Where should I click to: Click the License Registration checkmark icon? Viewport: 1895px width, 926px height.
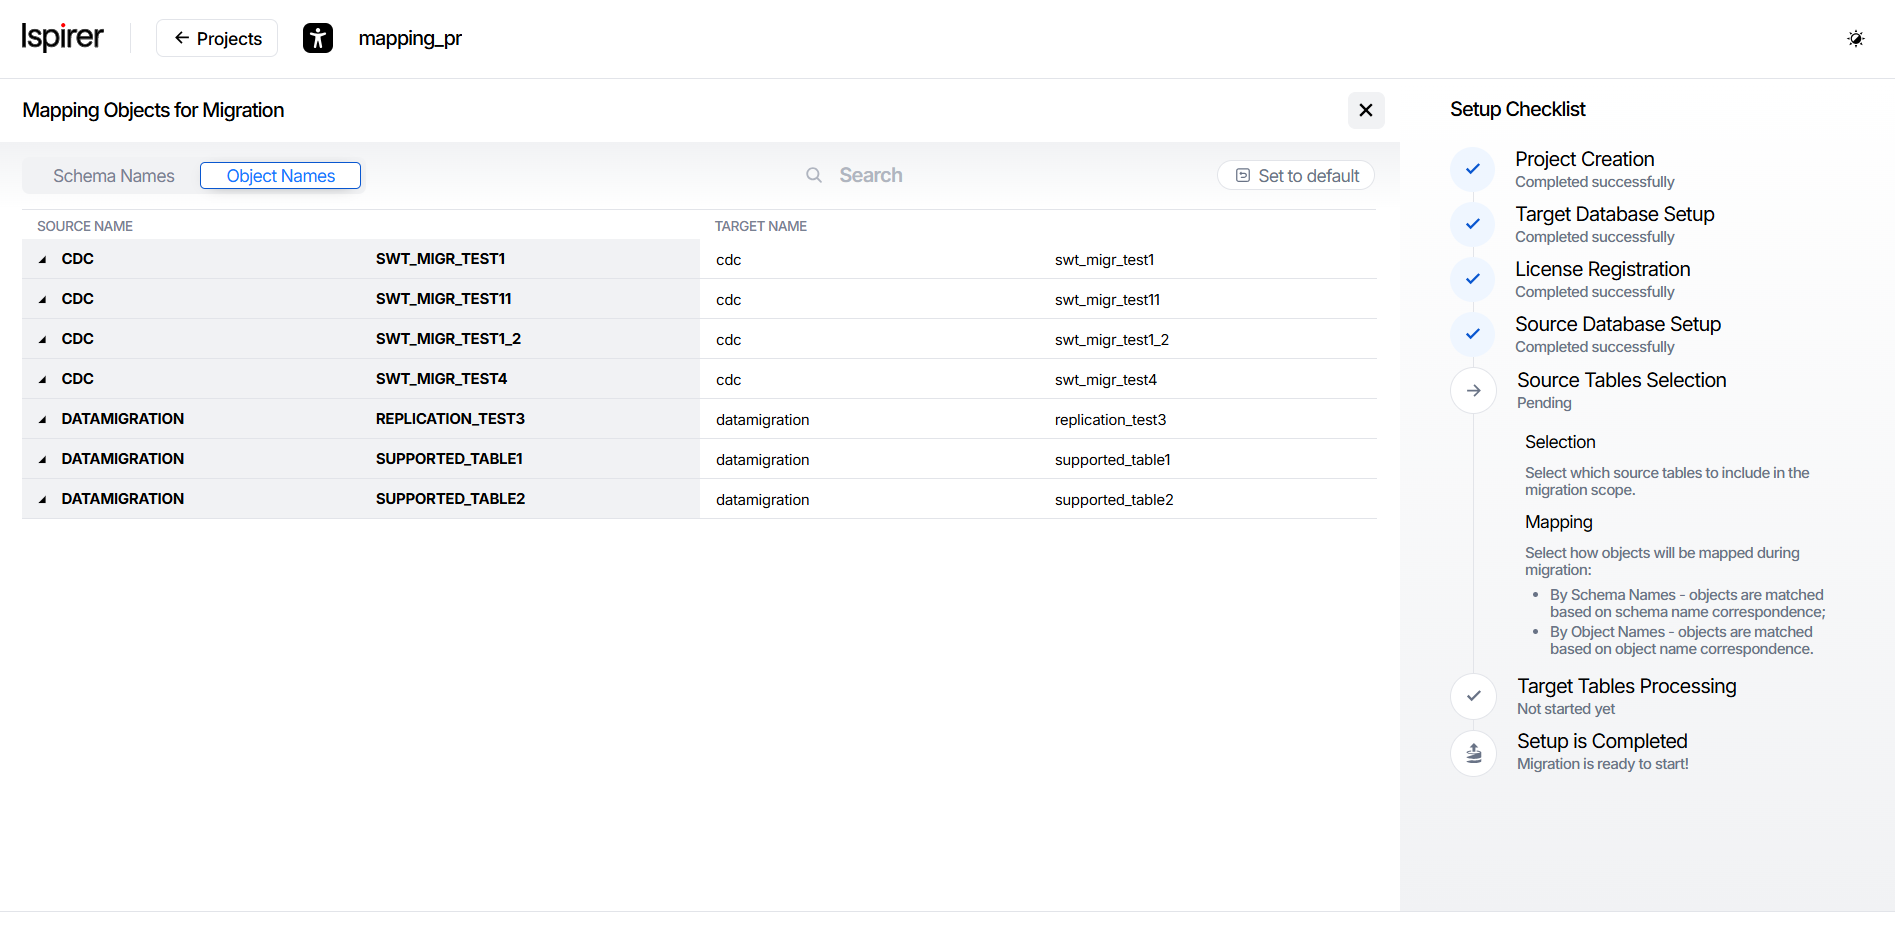[1472, 279]
